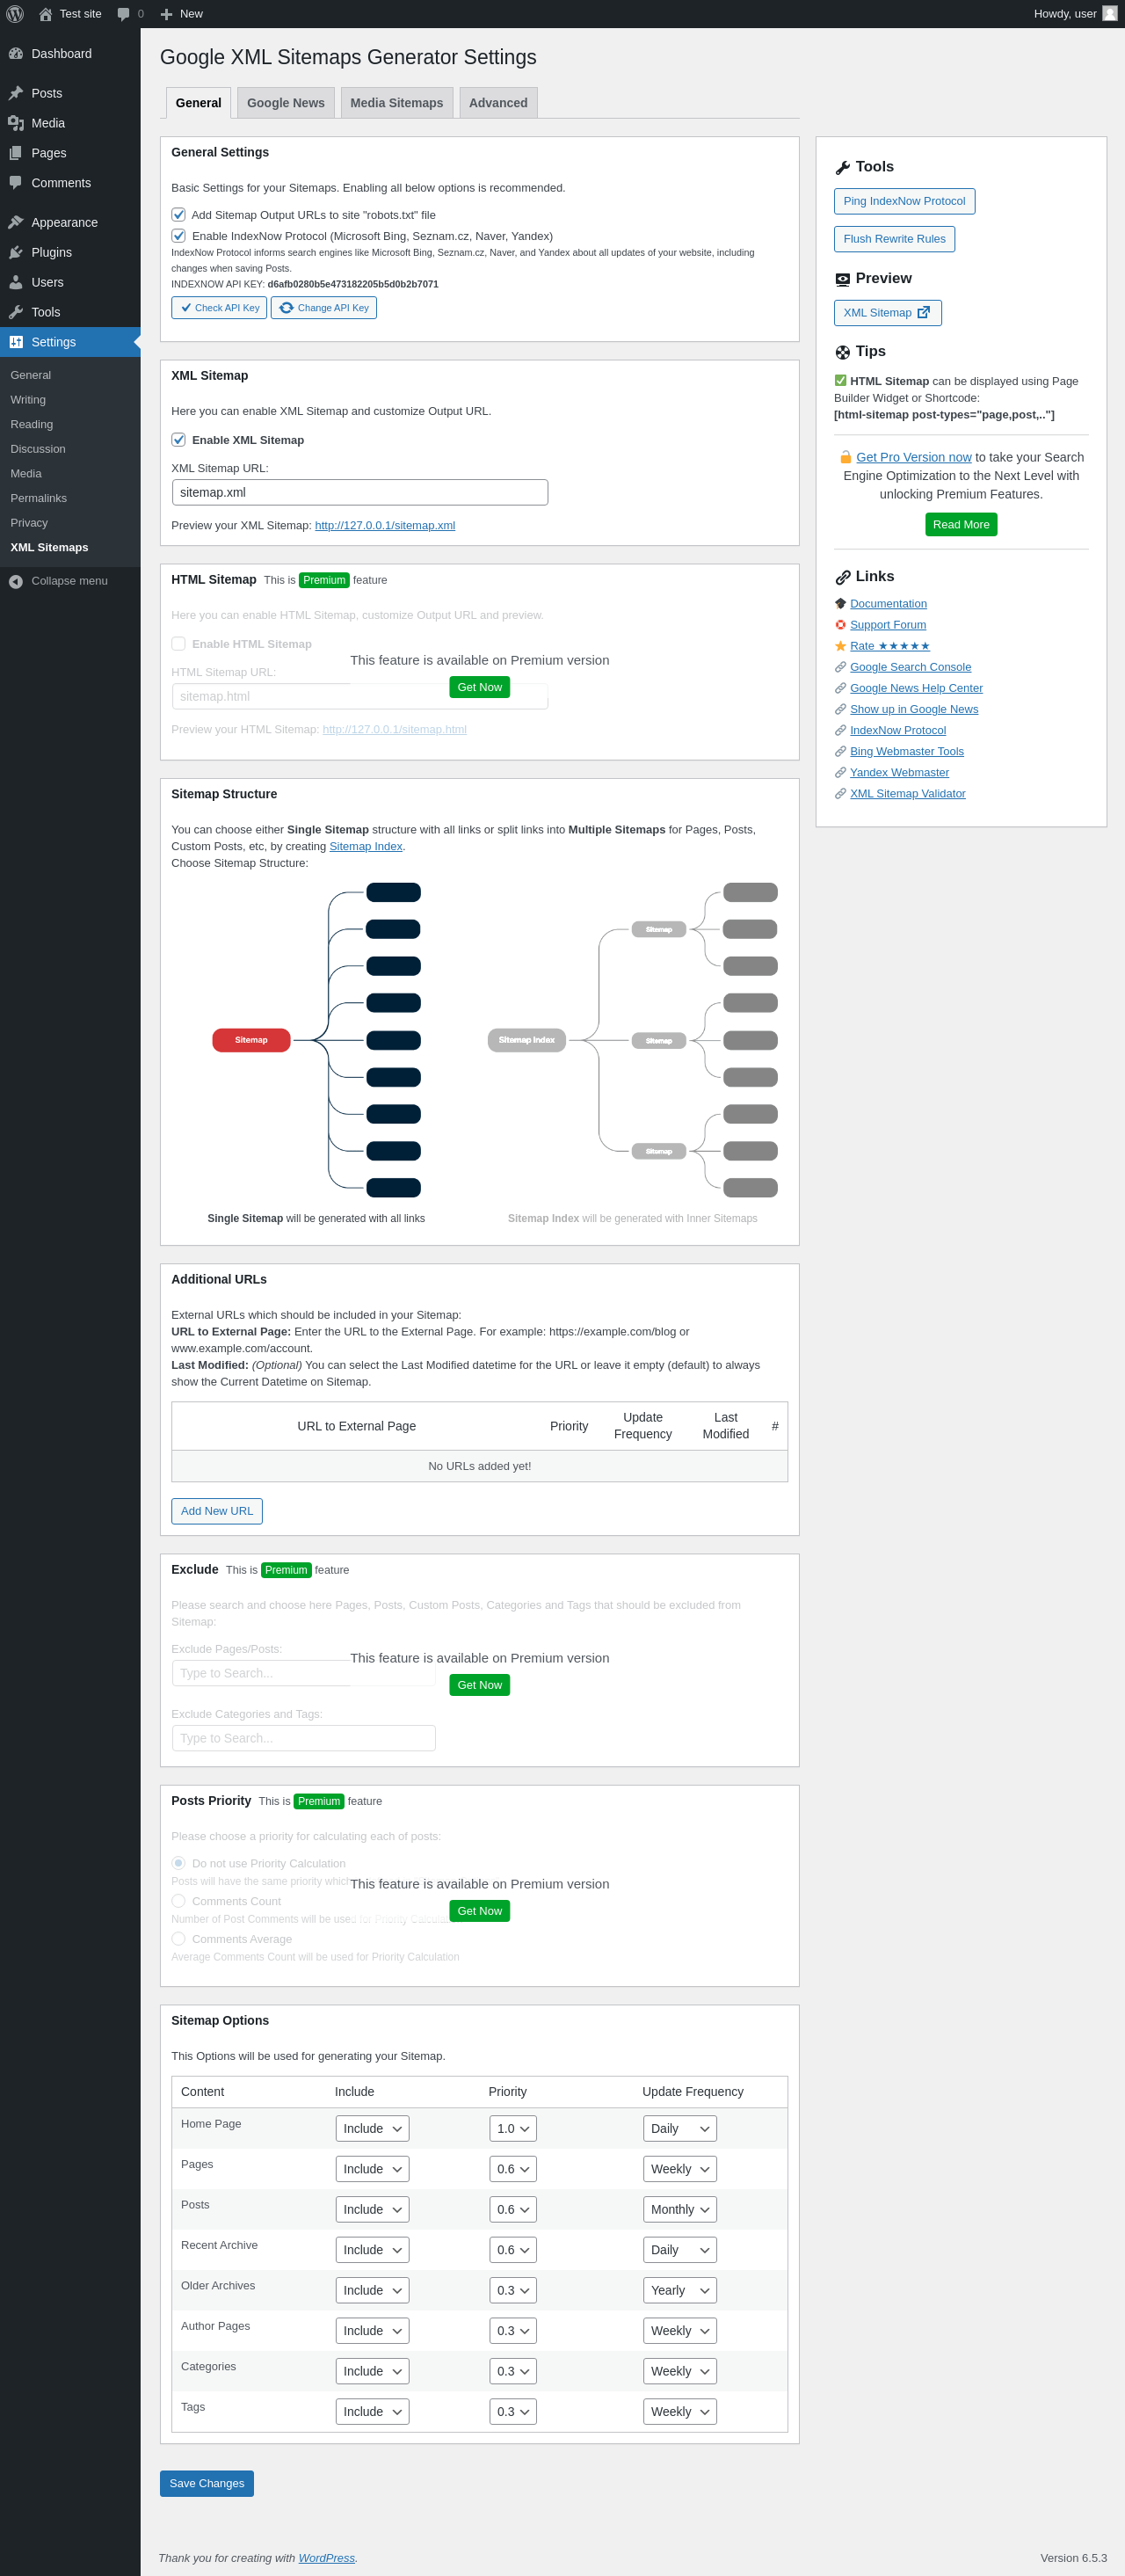Click the Save Changes button
Screen dimensions: 1125x2576
(x=207, y=2483)
